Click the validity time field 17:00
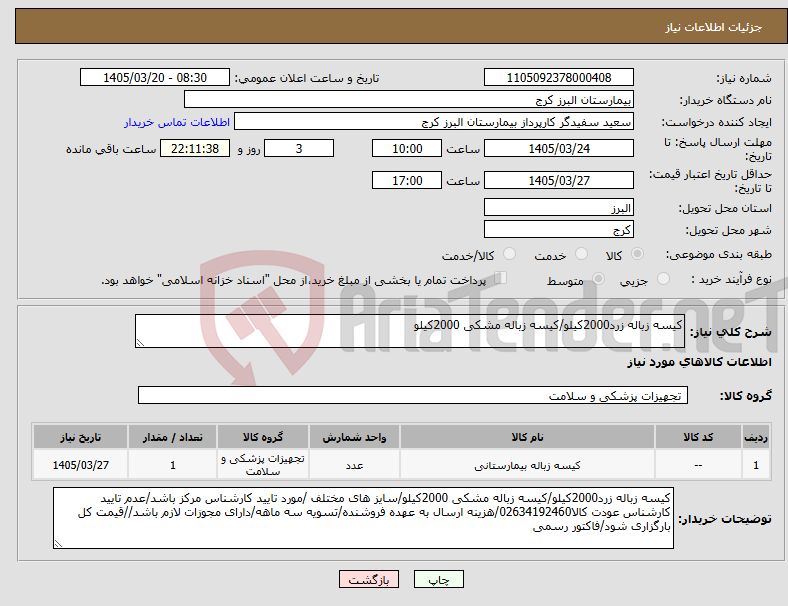The height and width of the screenshot is (606, 788). (407, 180)
